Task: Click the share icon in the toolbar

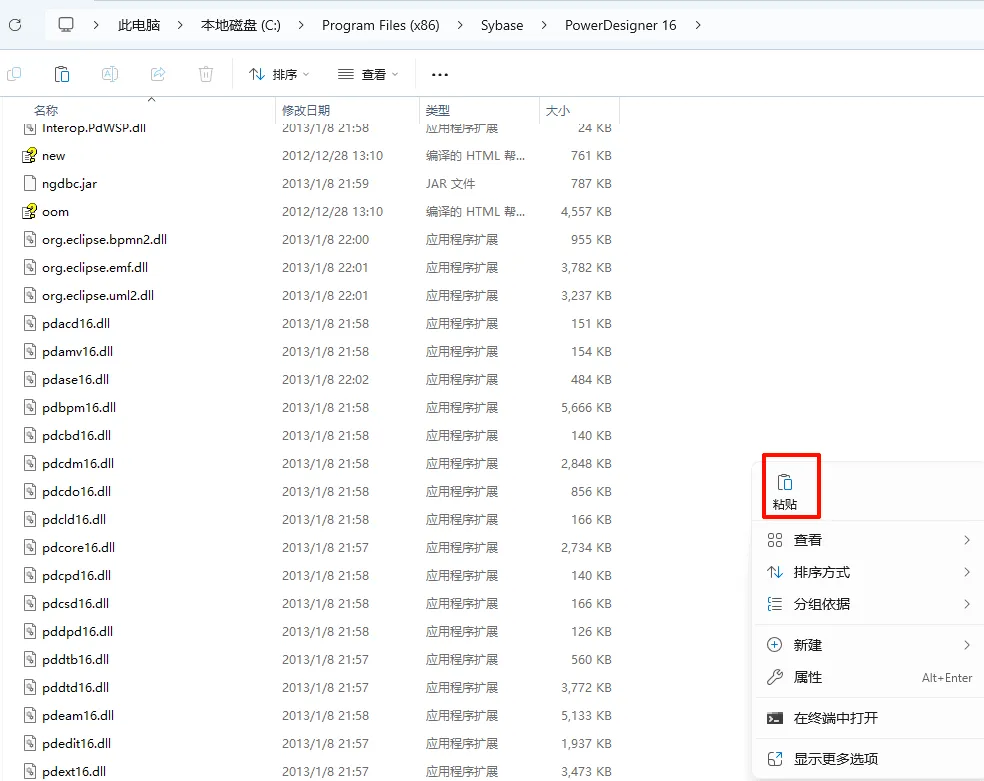Action: pos(158,75)
